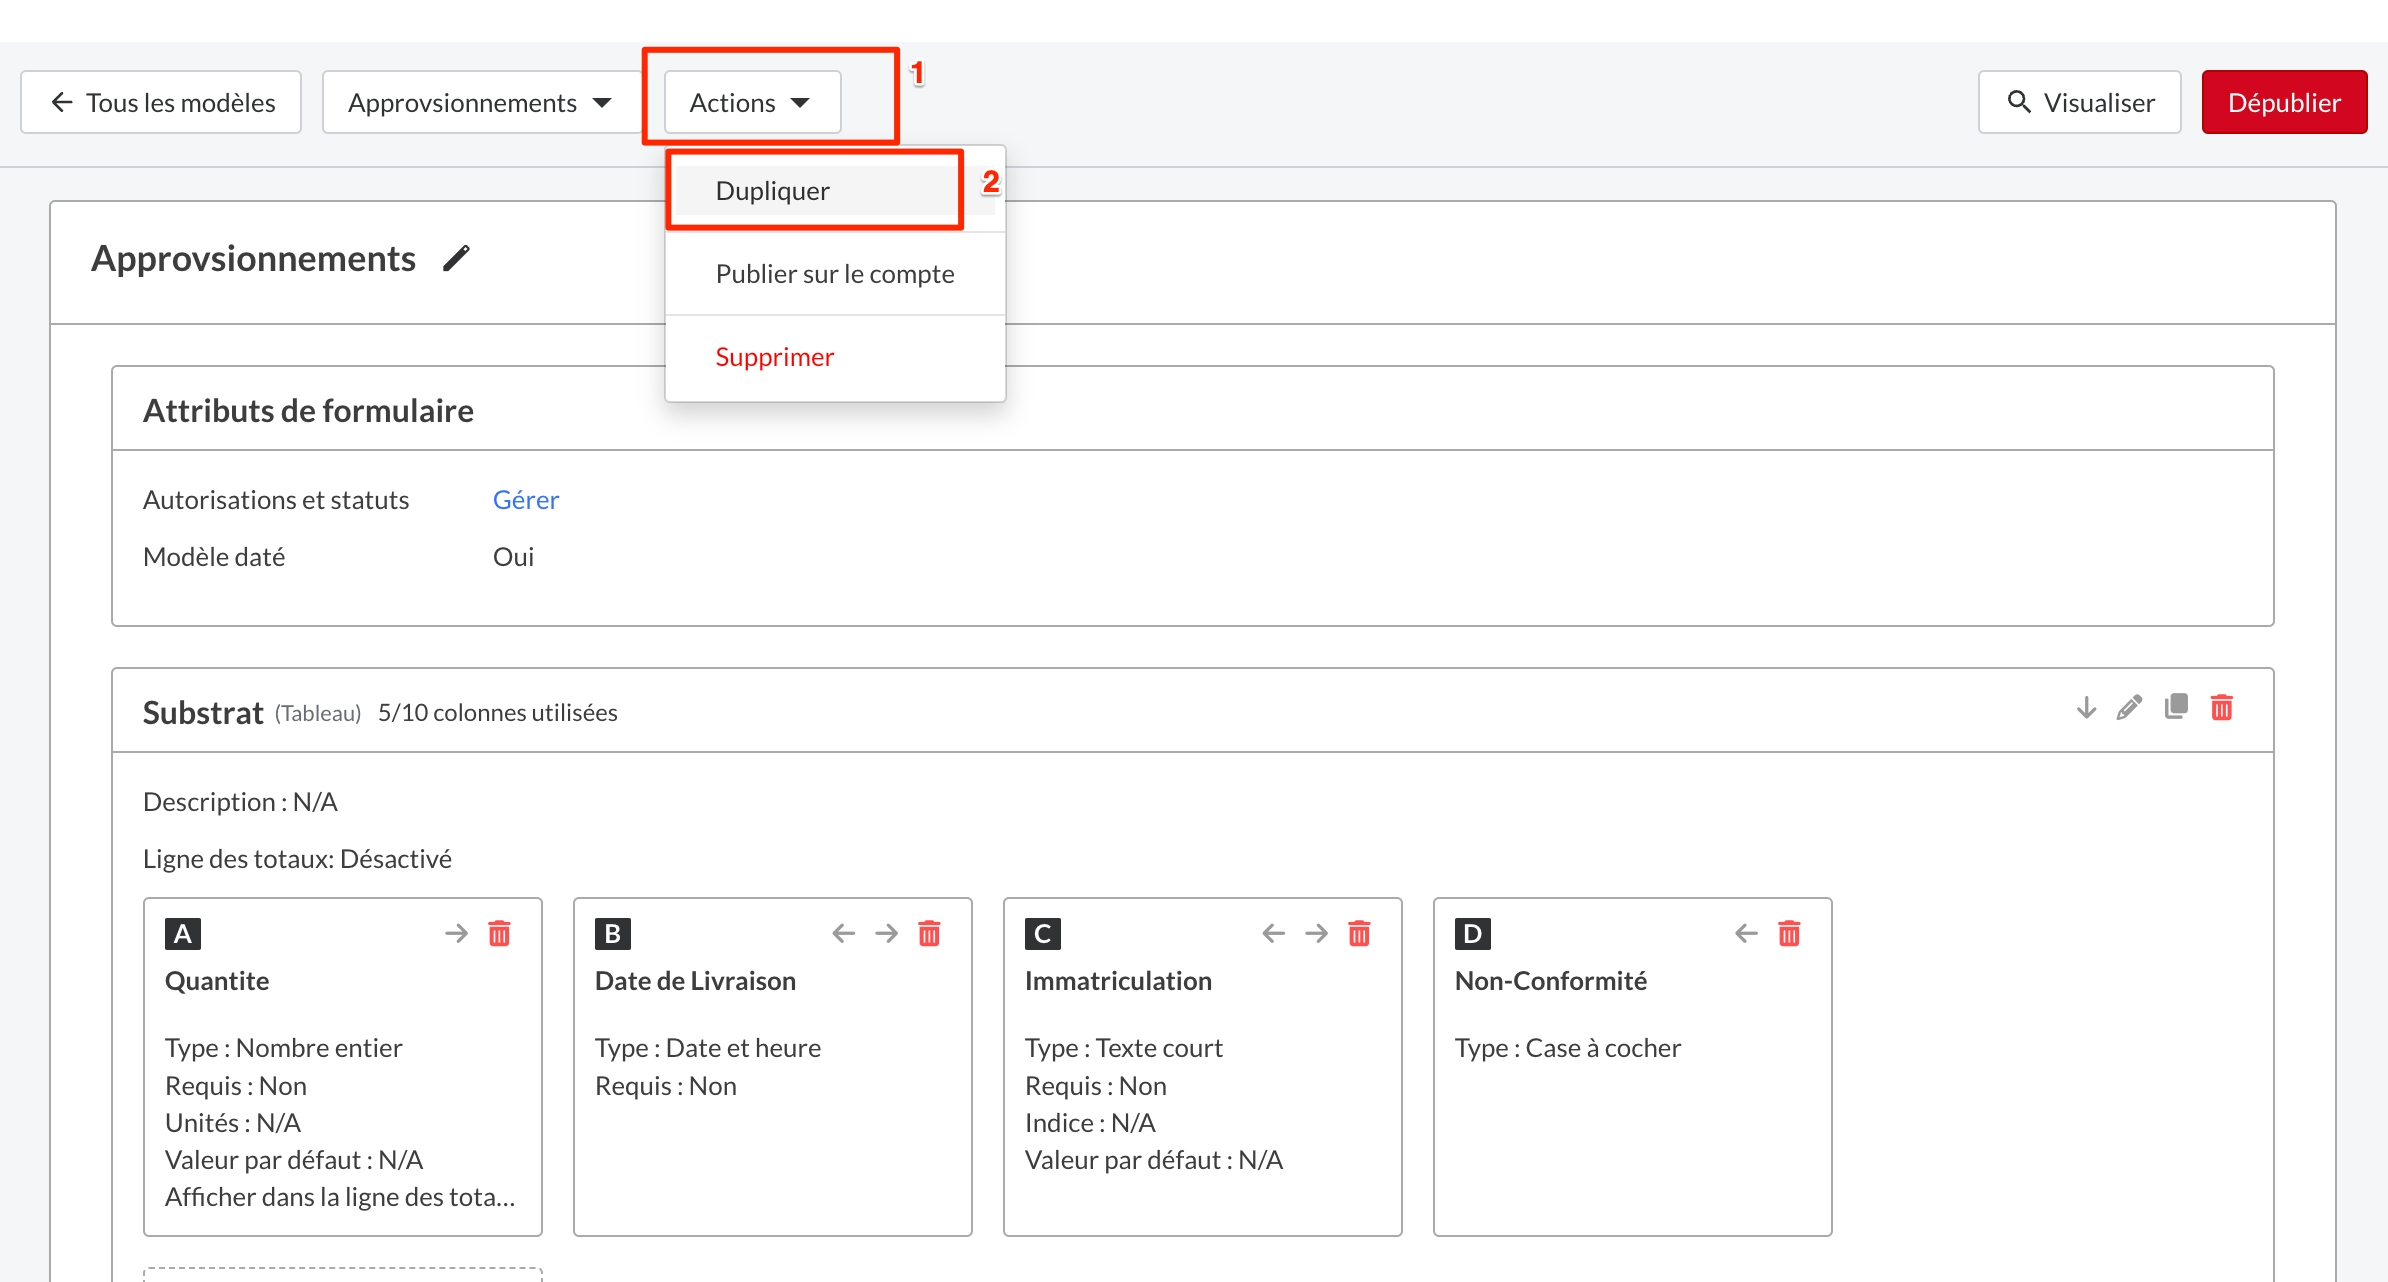
Task: Click the Substrat section heading
Action: (x=203, y=713)
